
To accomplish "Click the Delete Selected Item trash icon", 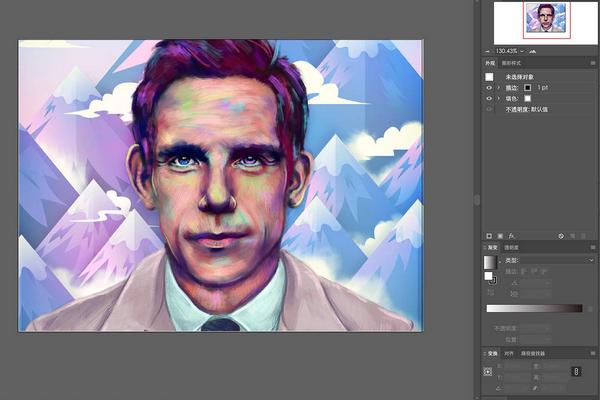I will (x=584, y=236).
